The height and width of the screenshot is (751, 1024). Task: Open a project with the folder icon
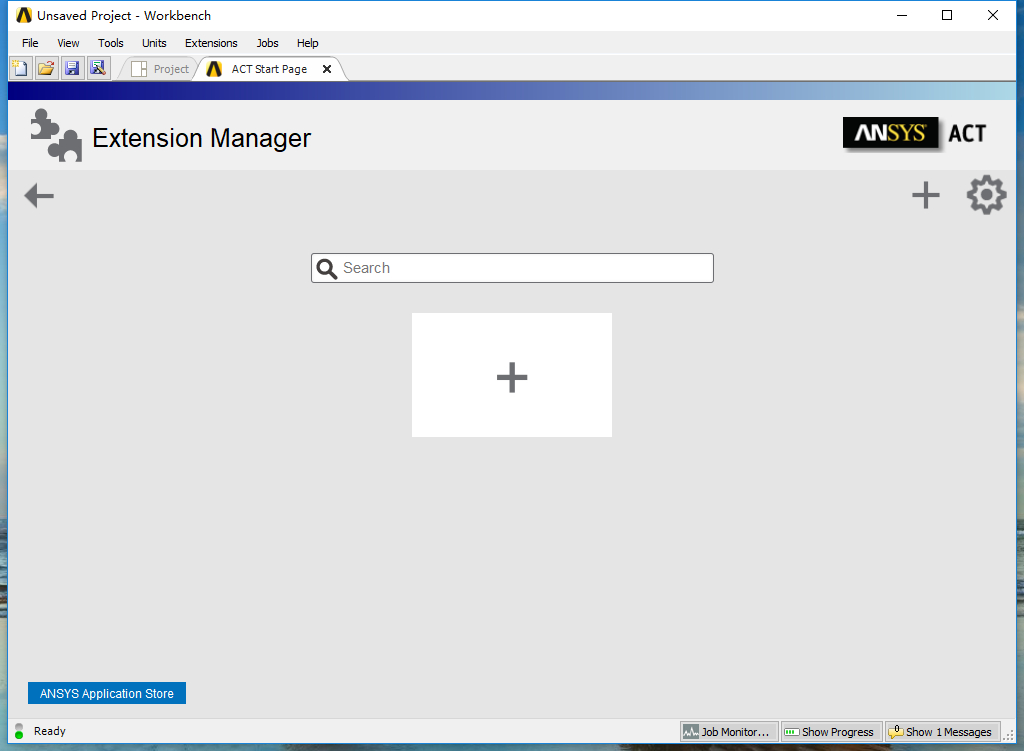46,69
